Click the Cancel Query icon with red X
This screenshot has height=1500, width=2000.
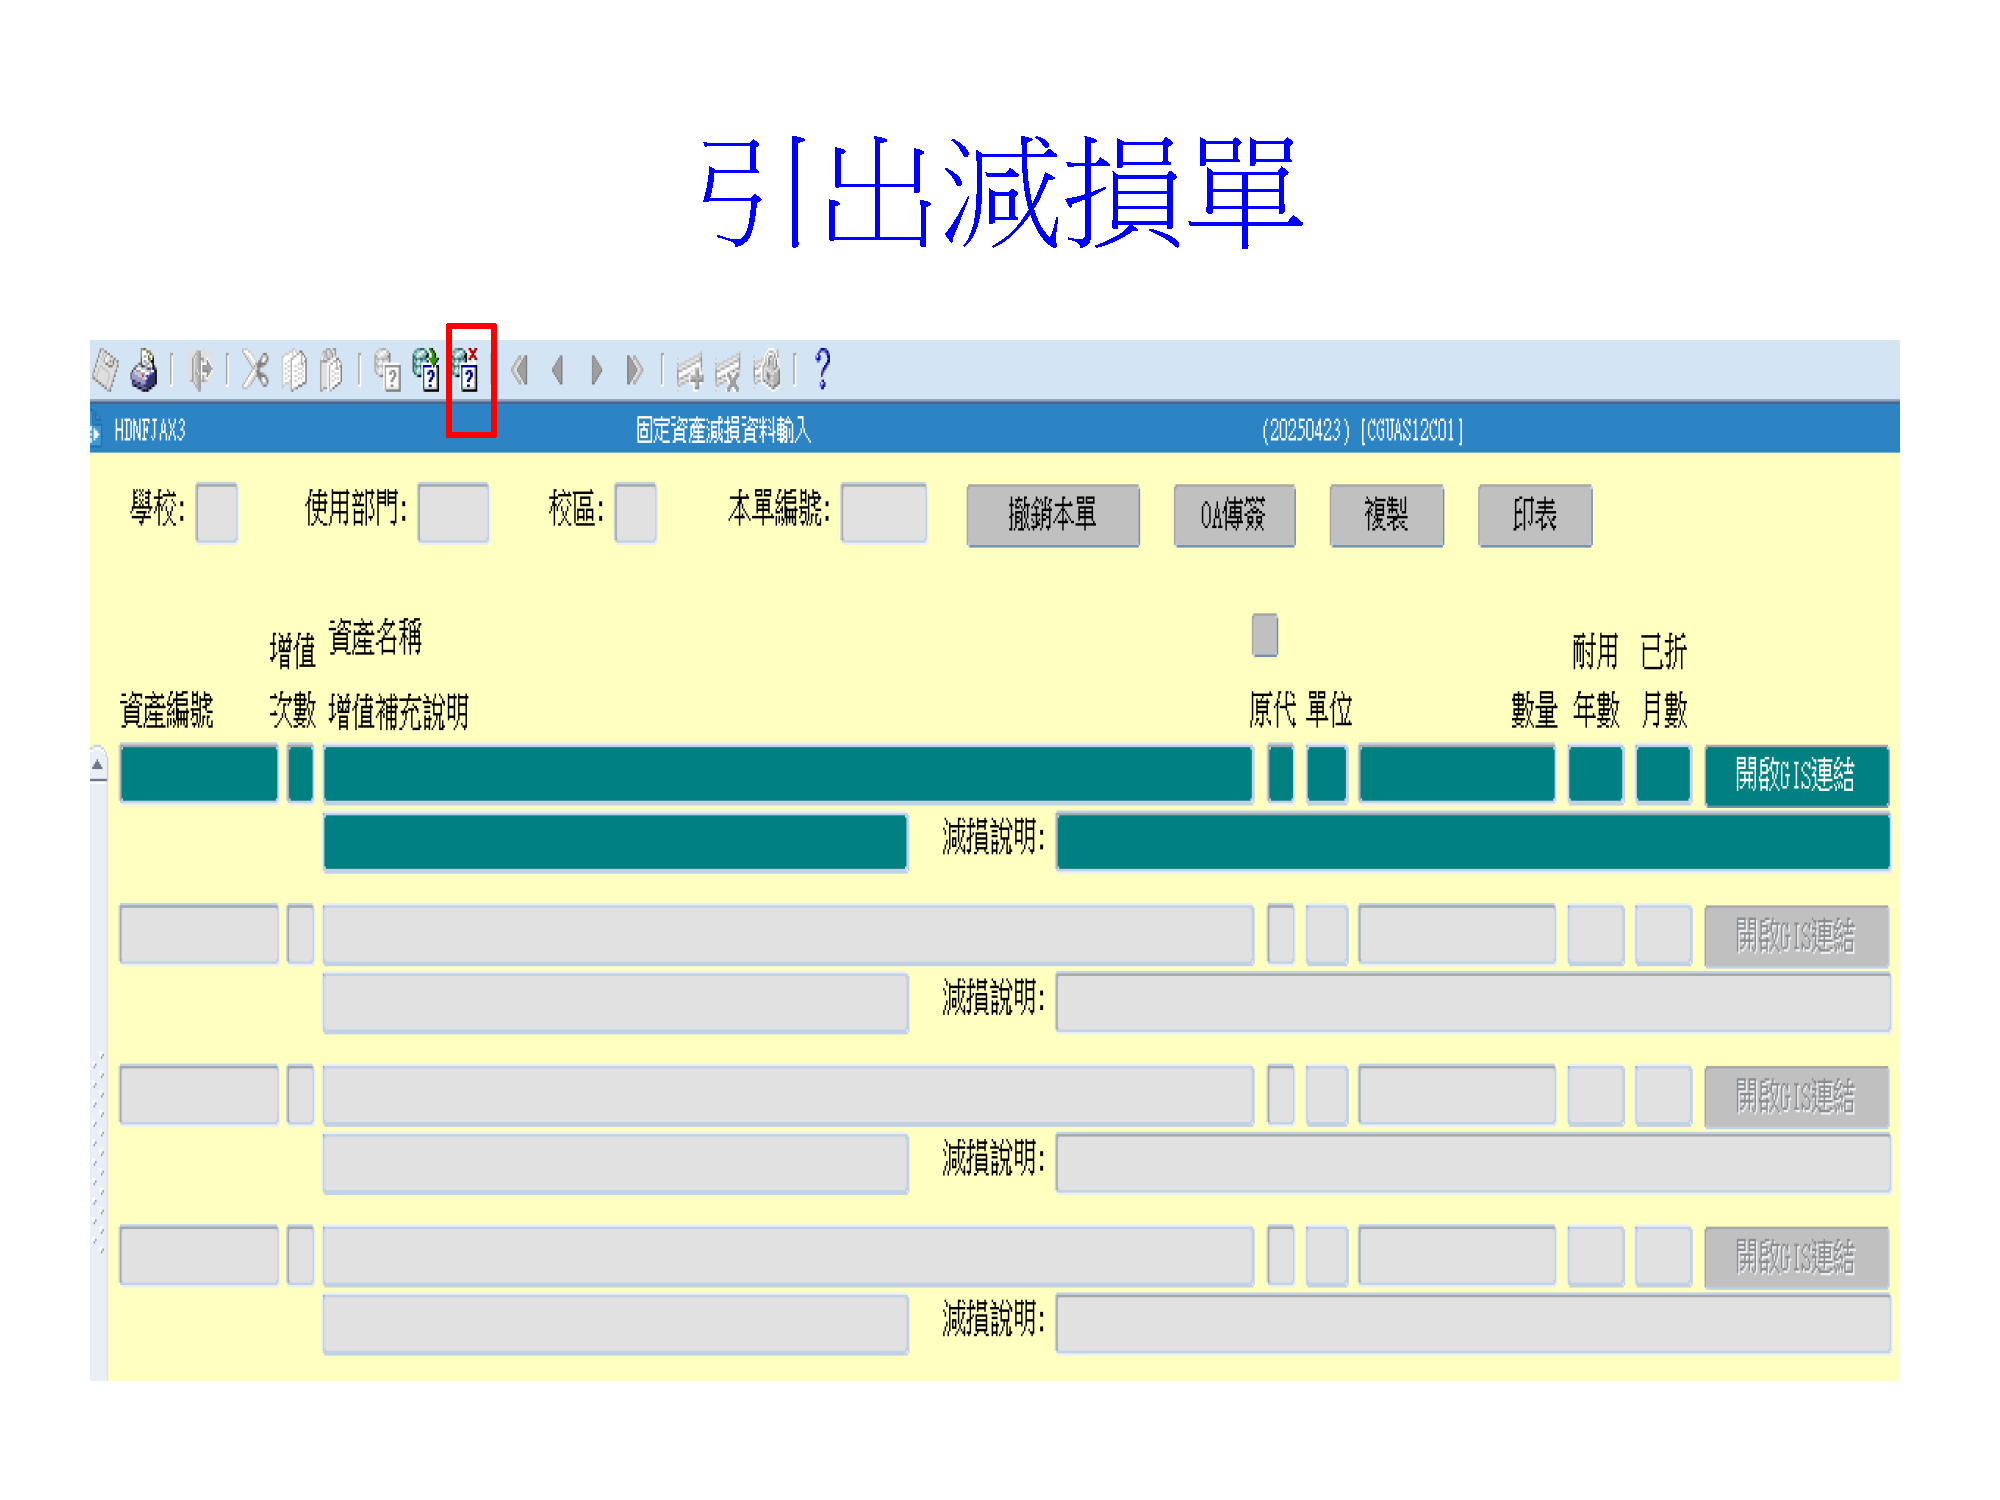[466, 371]
